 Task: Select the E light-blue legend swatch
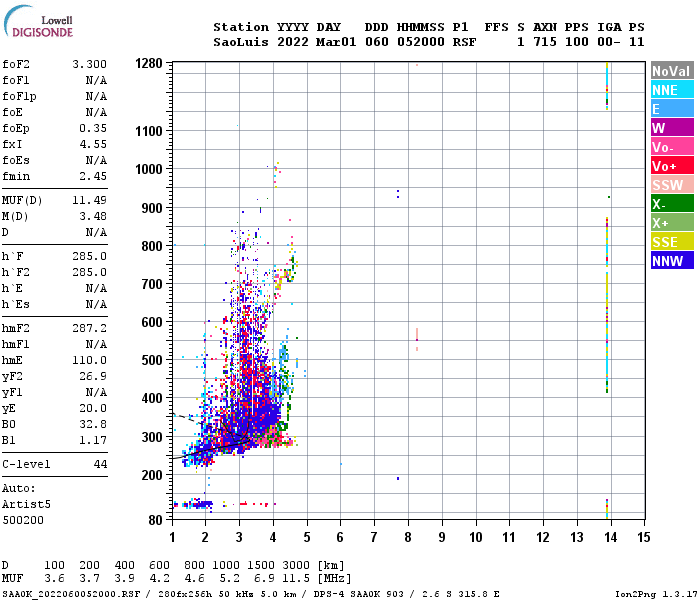pyautogui.click(x=672, y=109)
